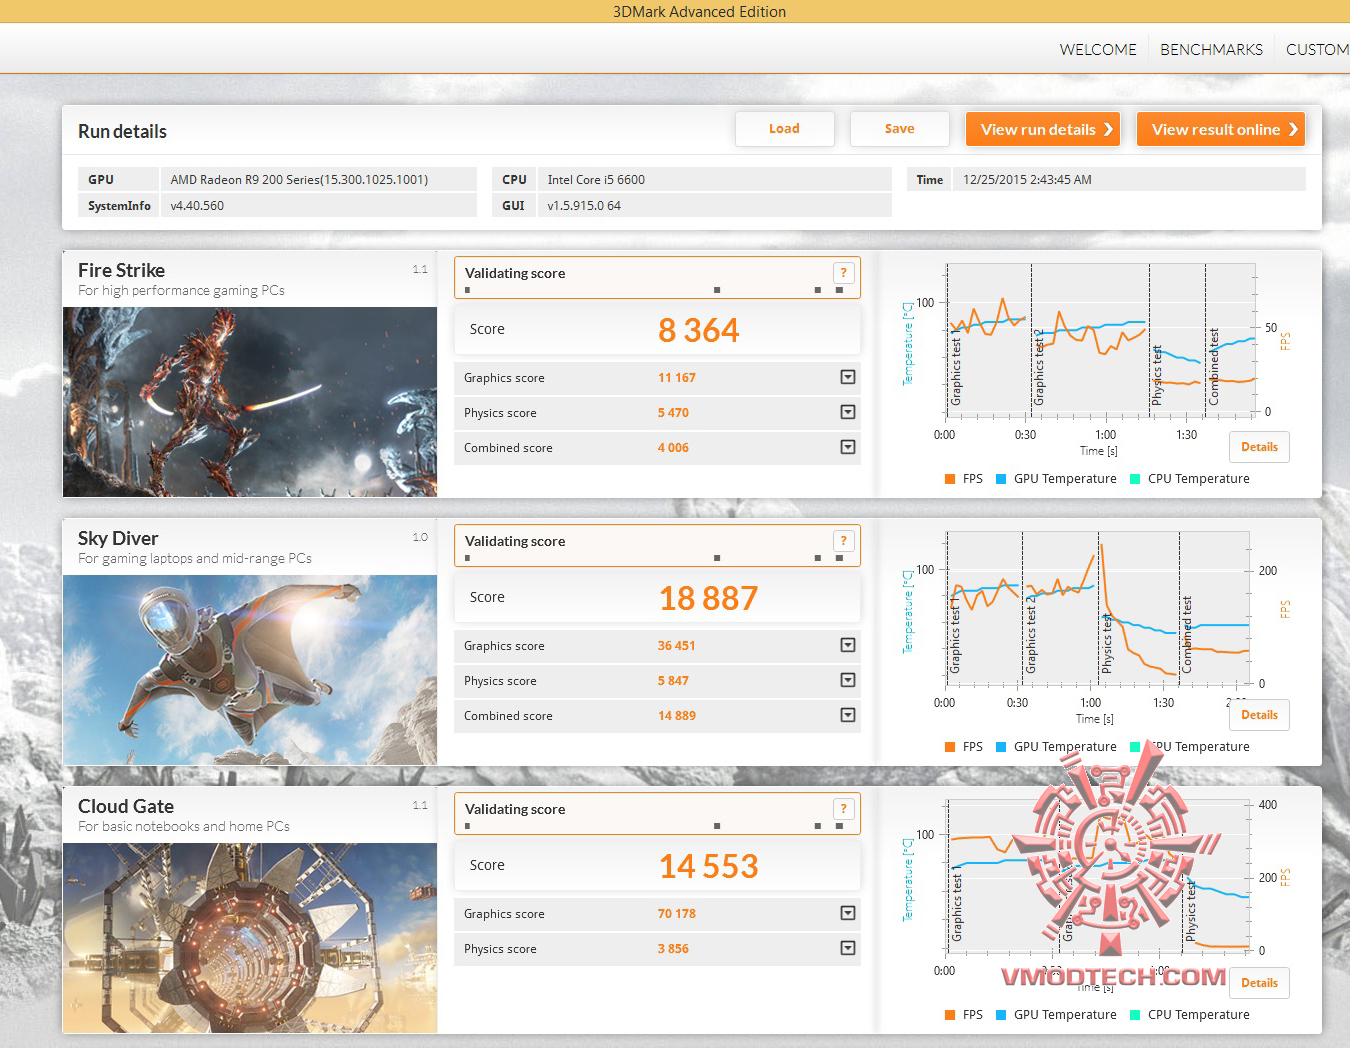Image resolution: width=1350 pixels, height=1048 pixels.
Task: Select the Fire Strike preview image
Action: (250, 402)
